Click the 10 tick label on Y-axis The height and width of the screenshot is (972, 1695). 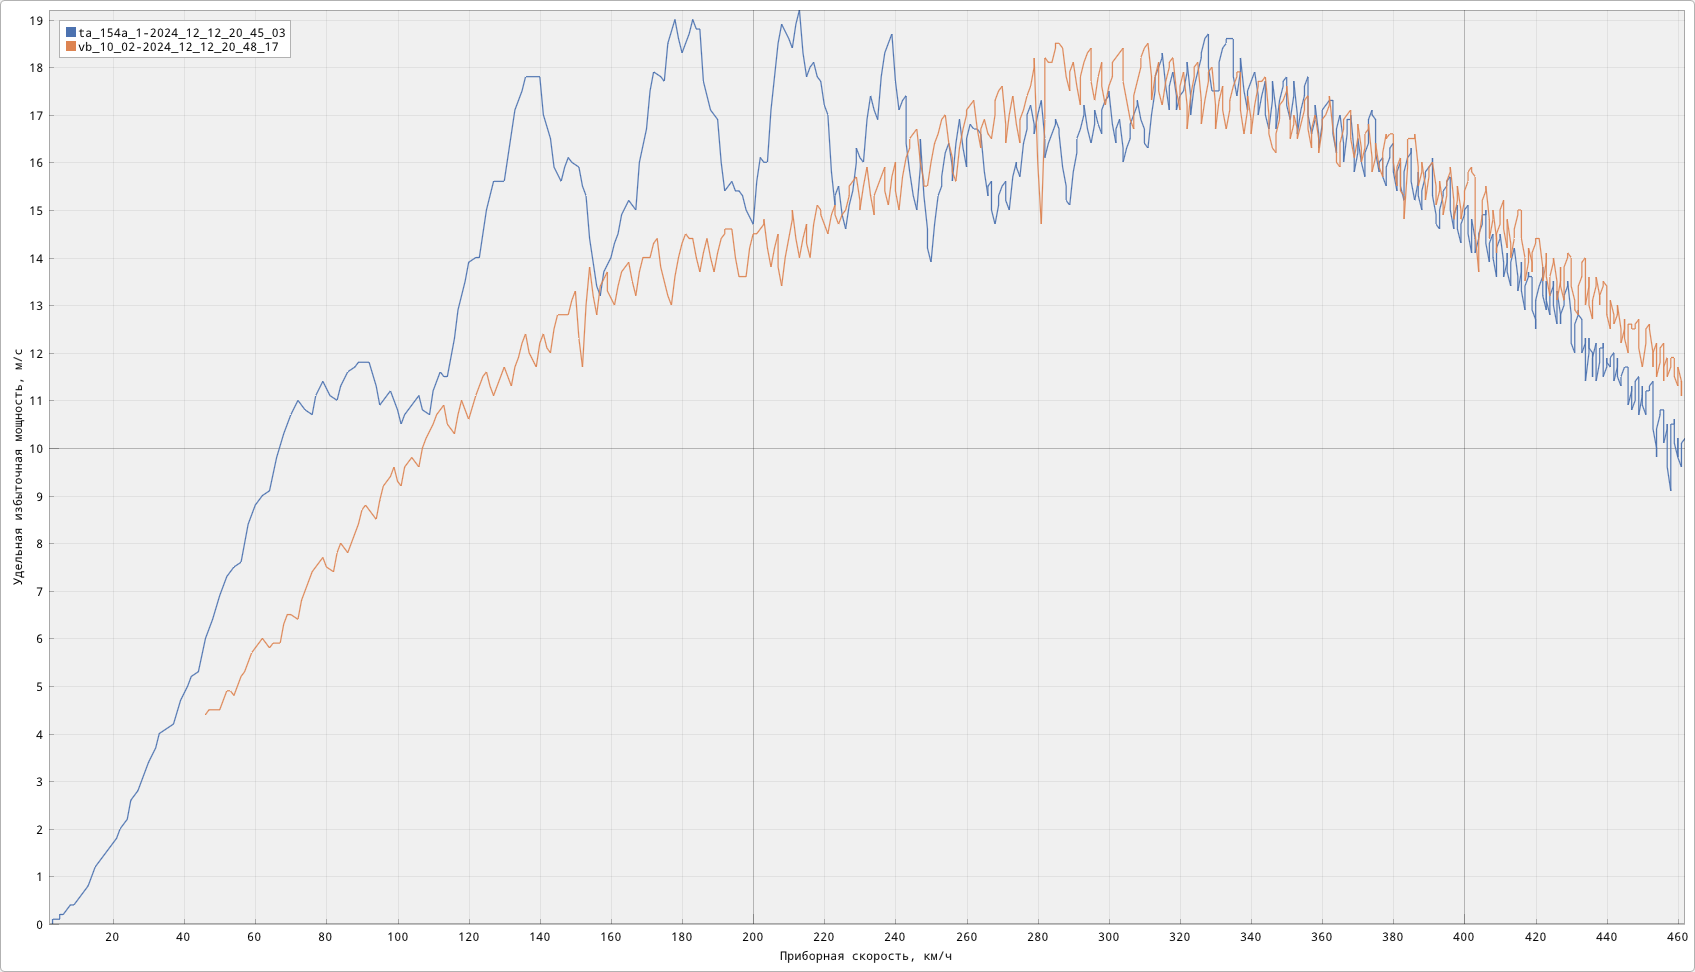36,449
